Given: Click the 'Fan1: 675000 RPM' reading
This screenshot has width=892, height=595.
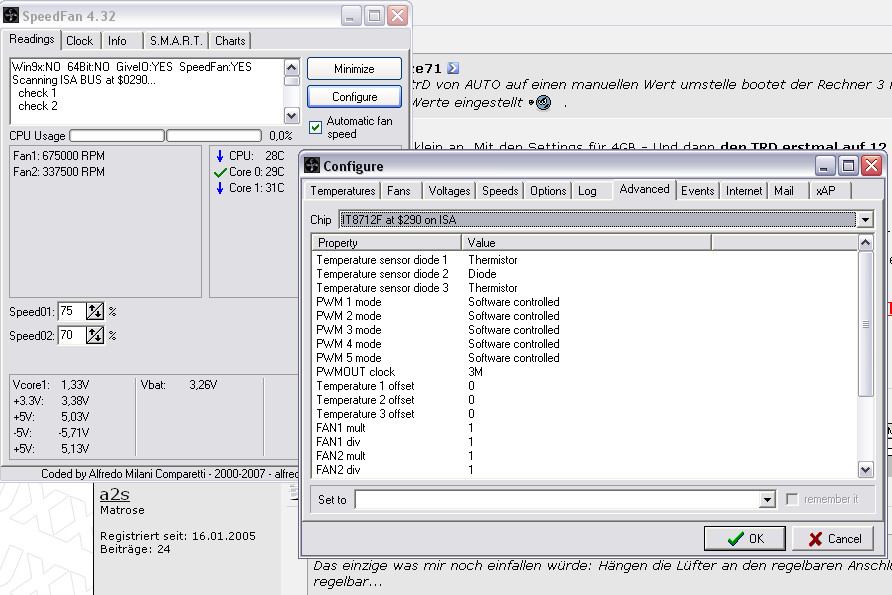Looking at the screenshot, I should pos(59,156).
